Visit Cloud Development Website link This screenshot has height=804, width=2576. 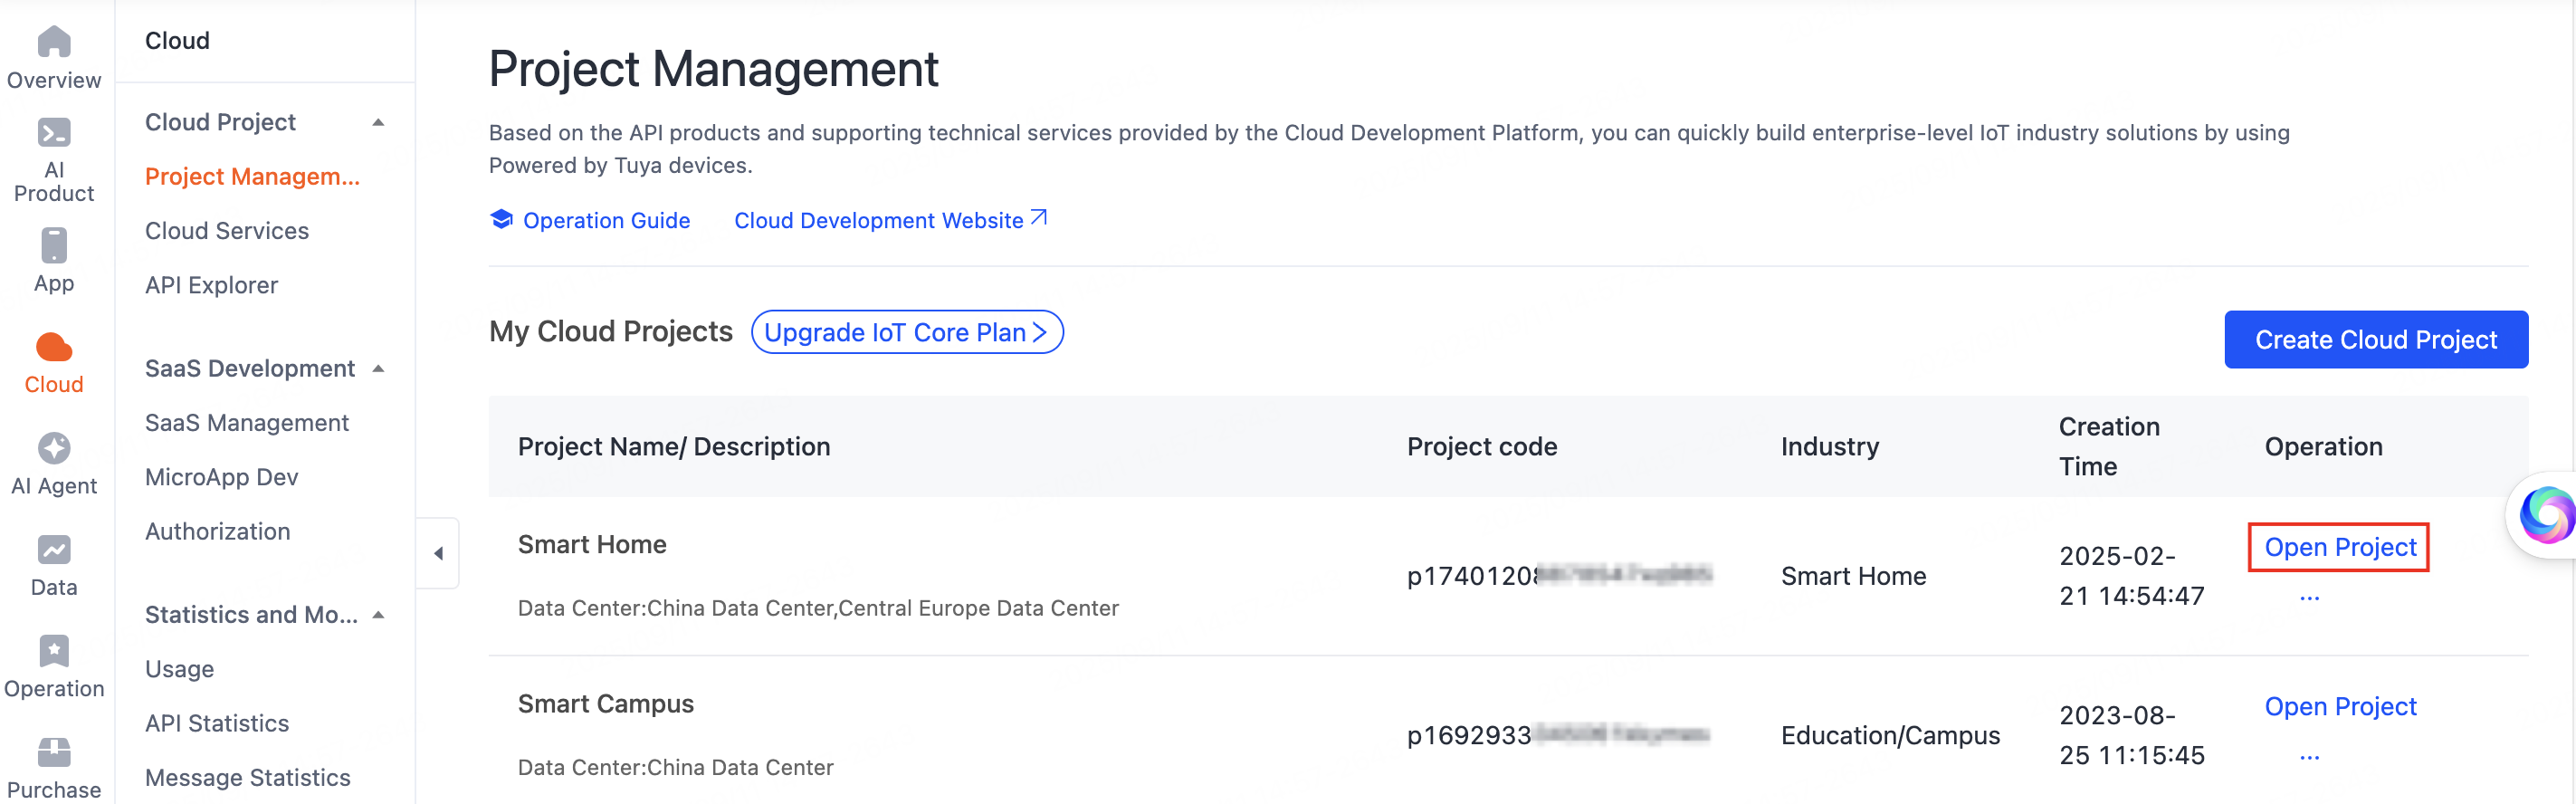[x=878, y=220]
